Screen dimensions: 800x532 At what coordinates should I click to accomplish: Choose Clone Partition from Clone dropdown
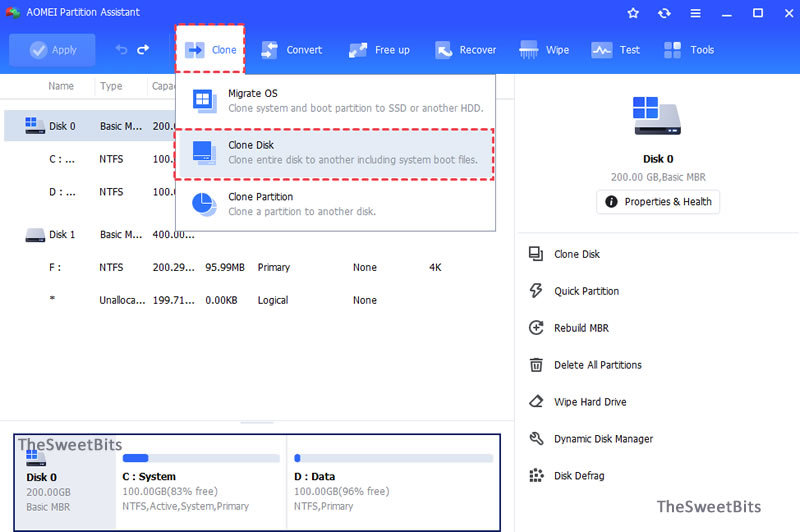tap(335, 204)
